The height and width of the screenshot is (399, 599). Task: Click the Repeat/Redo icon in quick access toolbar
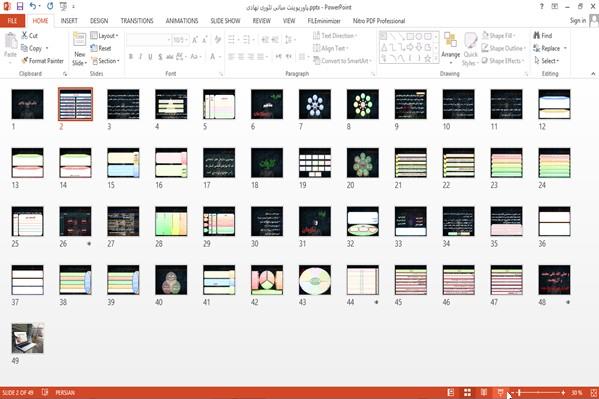pos(50,6)
